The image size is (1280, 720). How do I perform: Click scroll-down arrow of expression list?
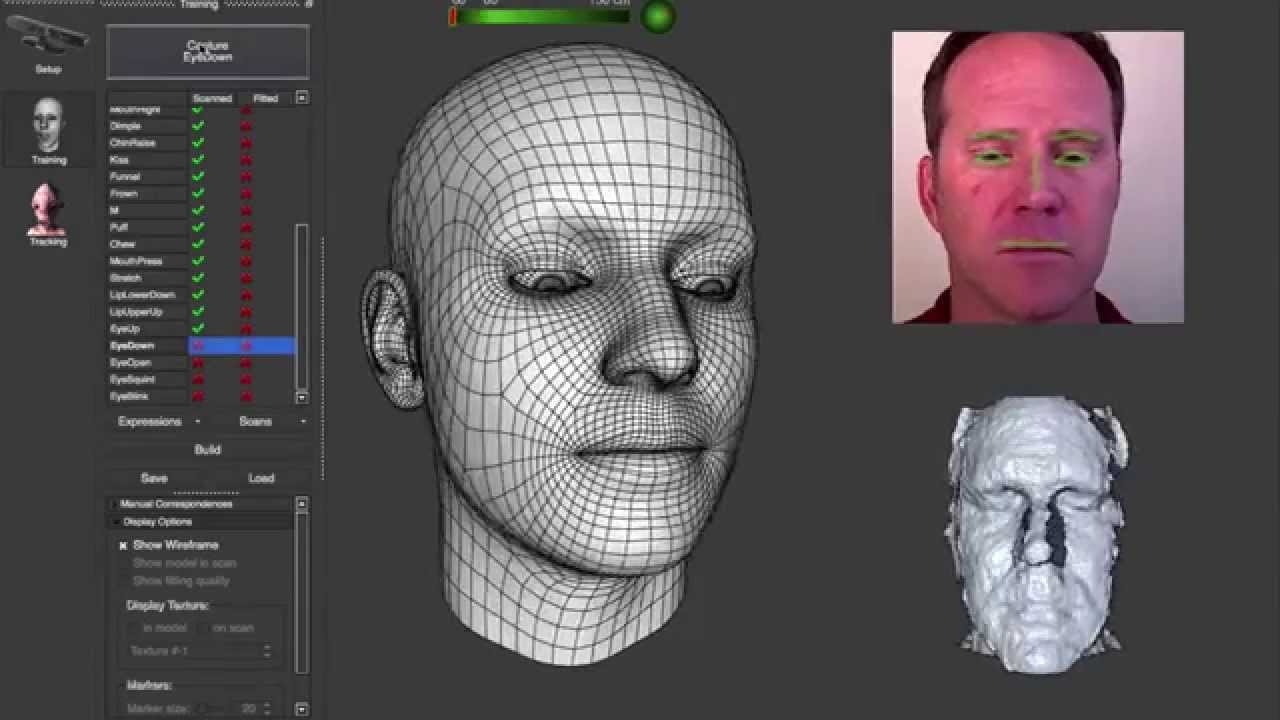tap(302, 397)
